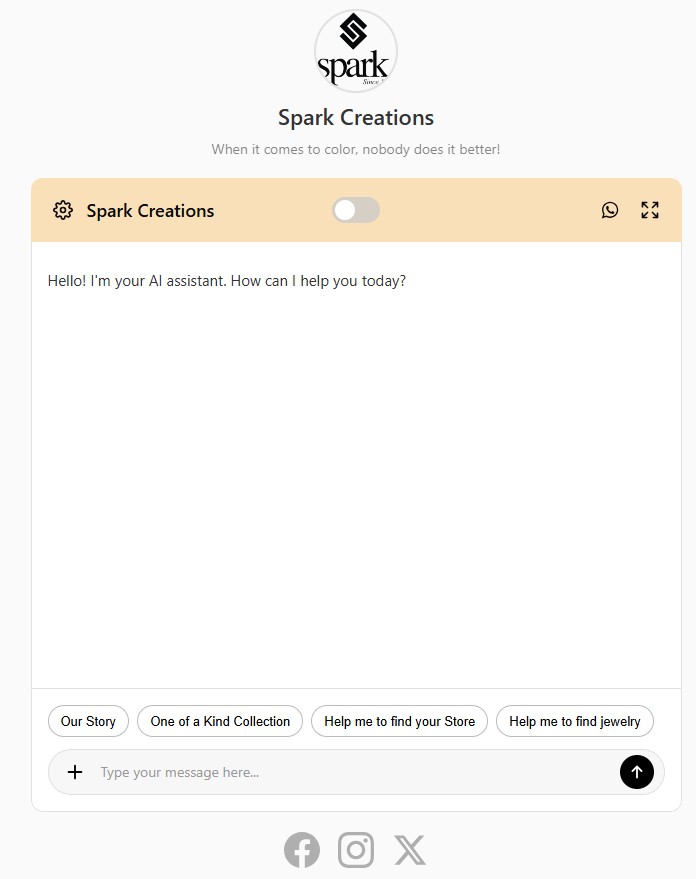
Task: Open the X (Twitter) social link
Action: tap(410, 850)
